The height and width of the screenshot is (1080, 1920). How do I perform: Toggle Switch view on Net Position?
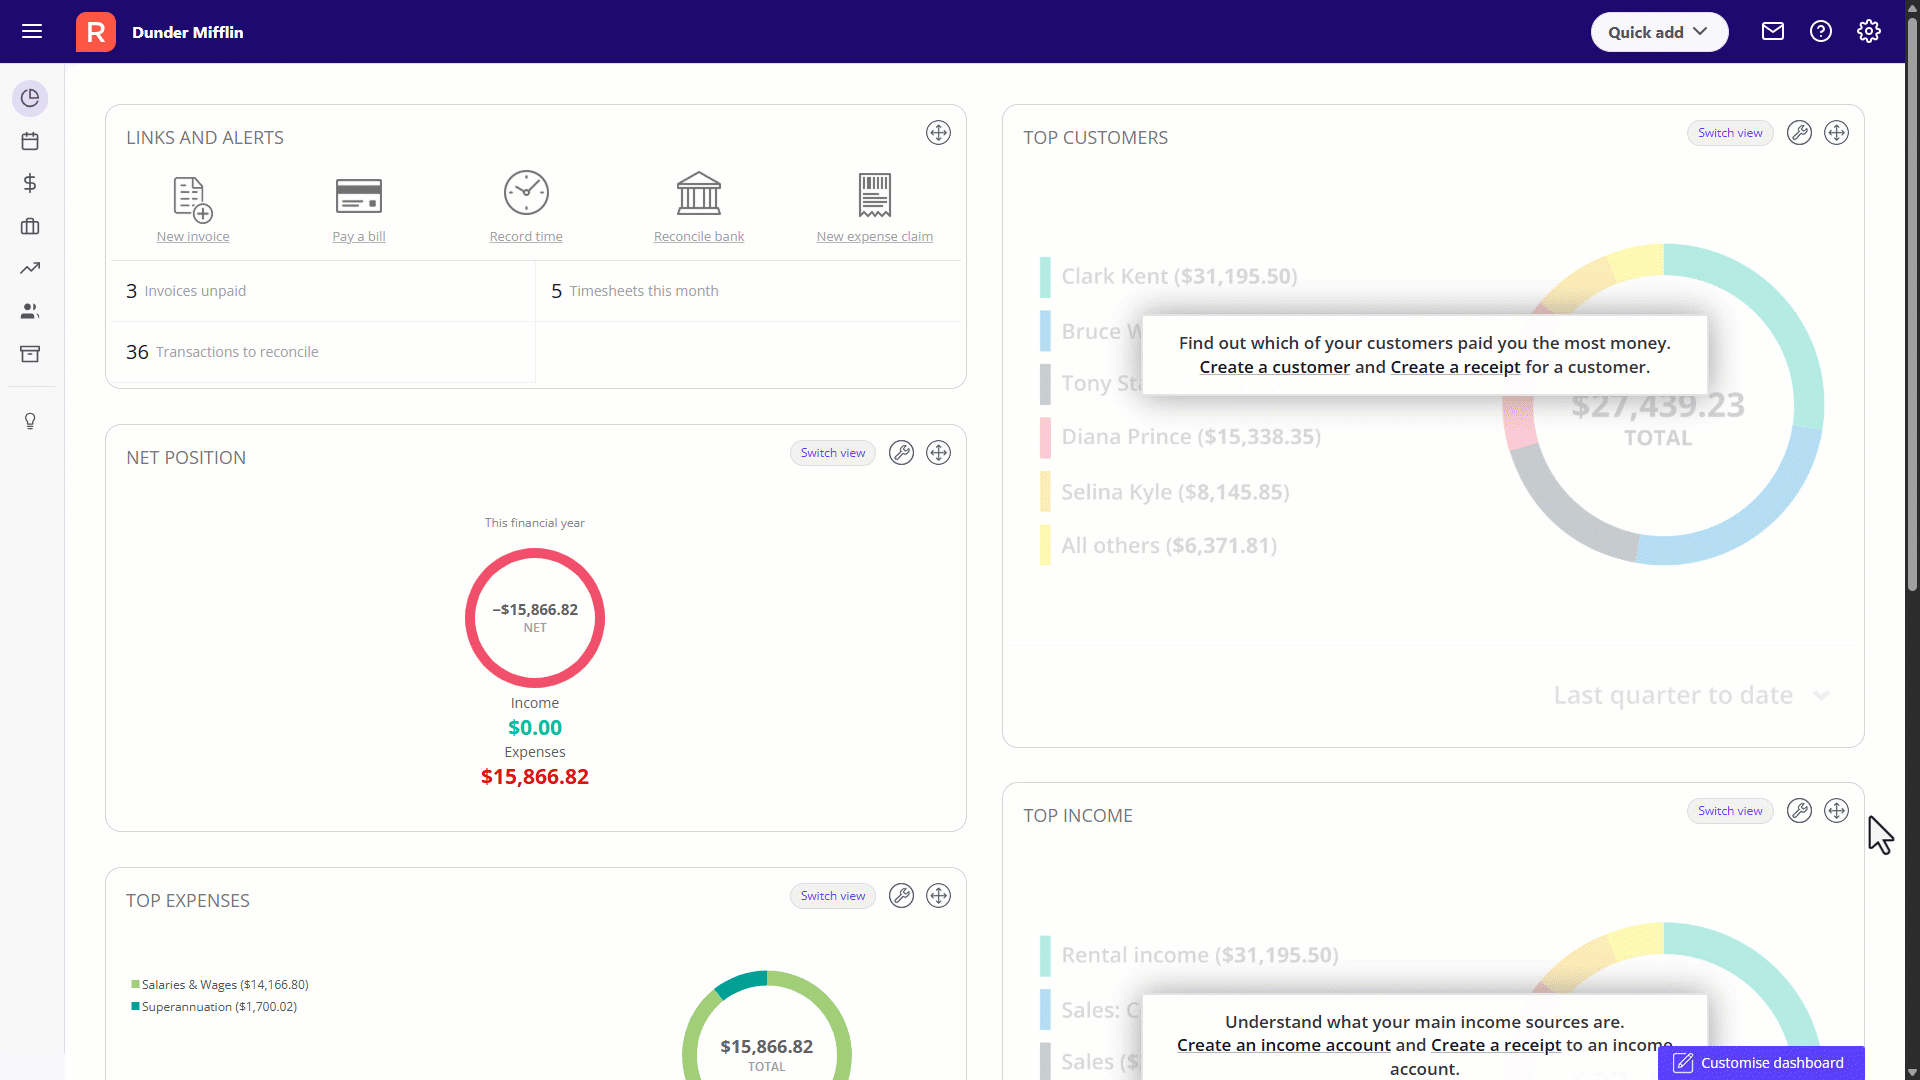click(x=832, y=453)
